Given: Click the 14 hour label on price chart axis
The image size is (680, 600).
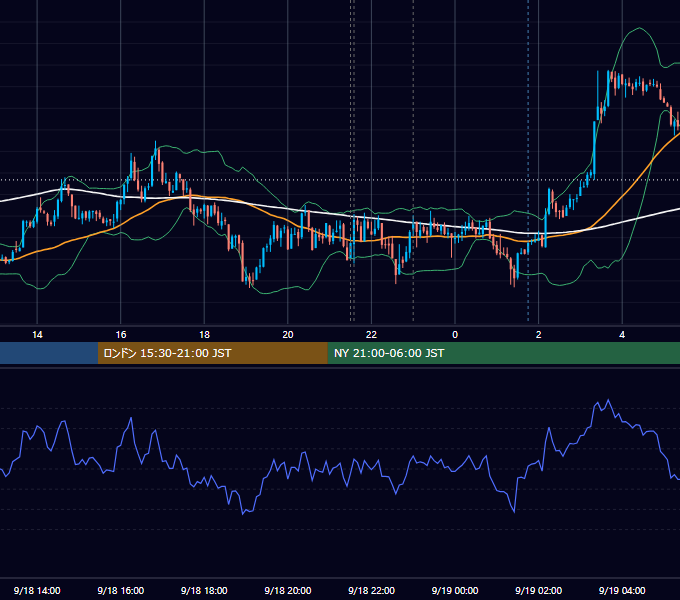Looking at the screenshot, I should [37, 335].
